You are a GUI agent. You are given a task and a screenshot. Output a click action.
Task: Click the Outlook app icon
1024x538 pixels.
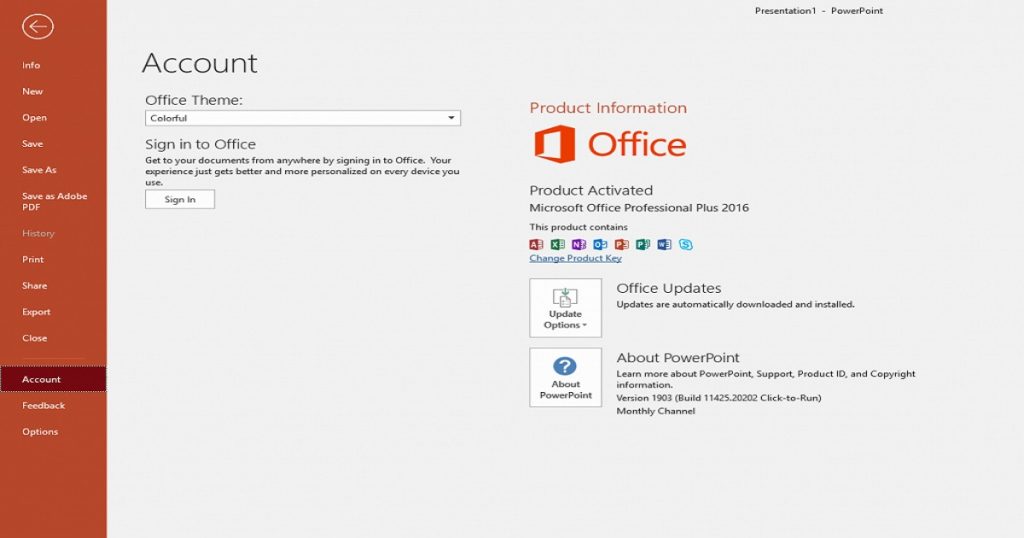600,244
